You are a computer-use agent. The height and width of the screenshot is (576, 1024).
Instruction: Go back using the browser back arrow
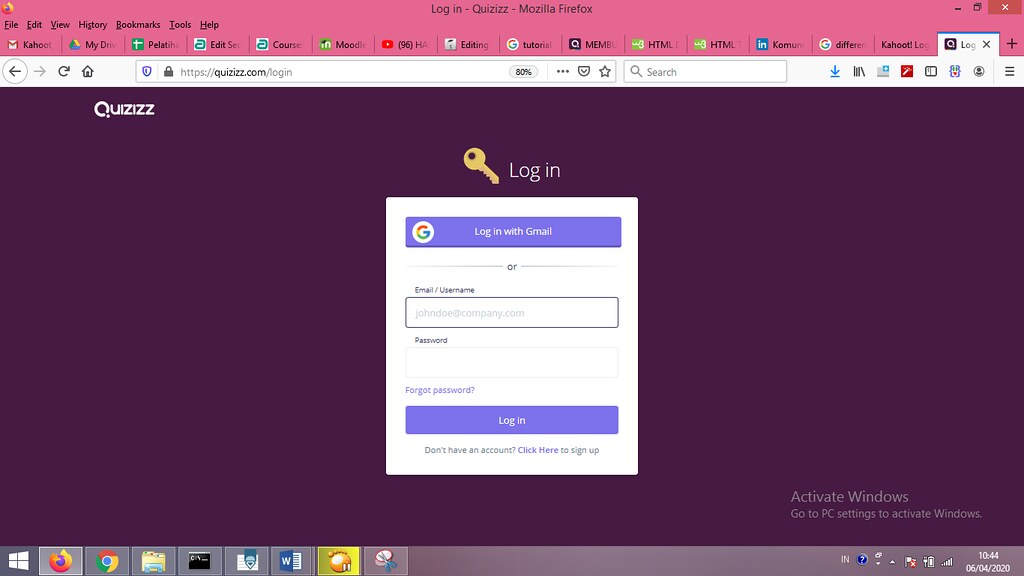pos(15,72)
